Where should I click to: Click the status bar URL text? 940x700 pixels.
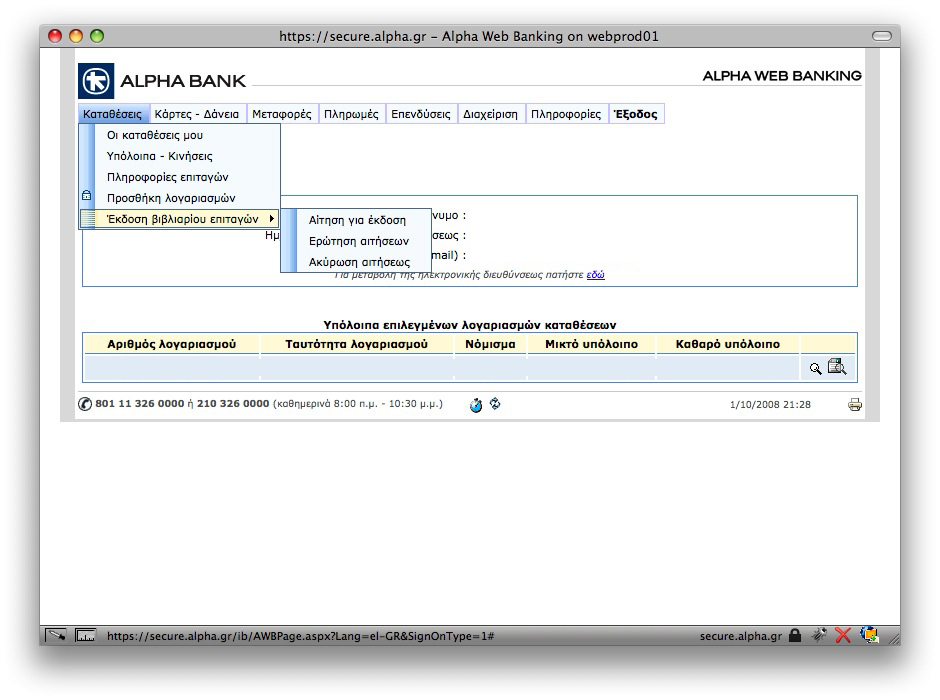point(300,636)
